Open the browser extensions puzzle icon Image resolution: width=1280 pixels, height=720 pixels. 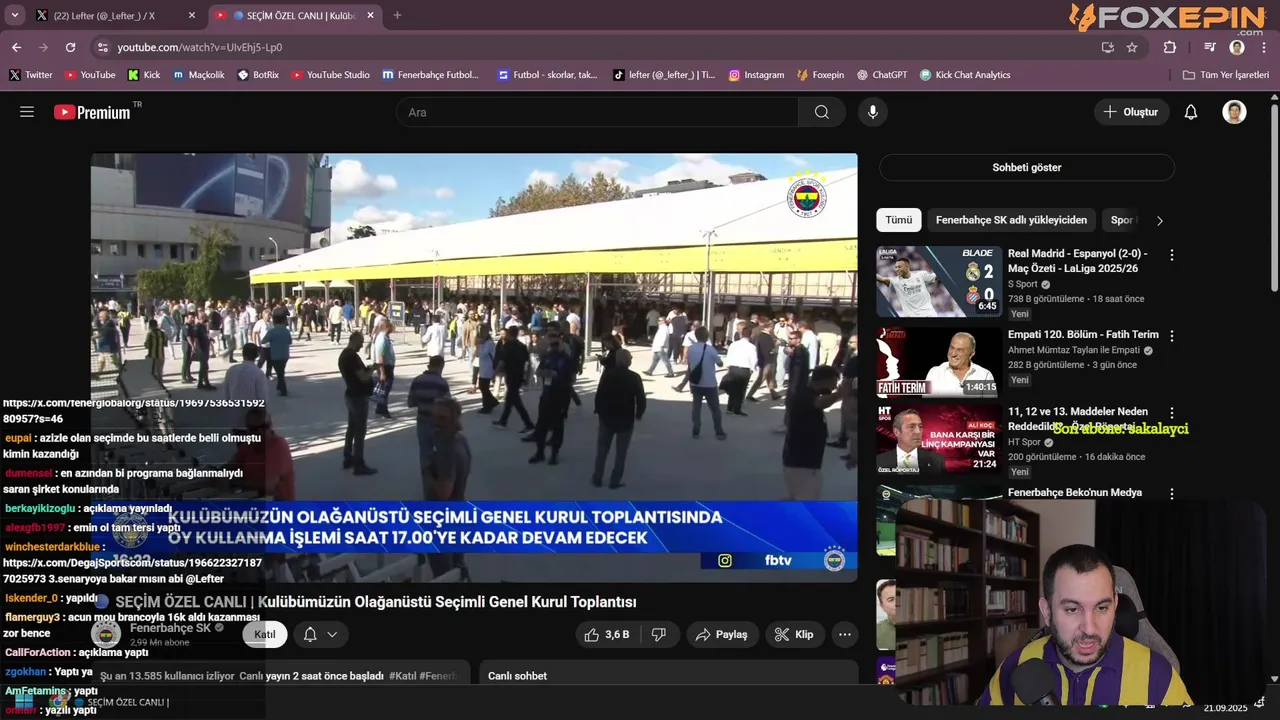(1170, 47)
